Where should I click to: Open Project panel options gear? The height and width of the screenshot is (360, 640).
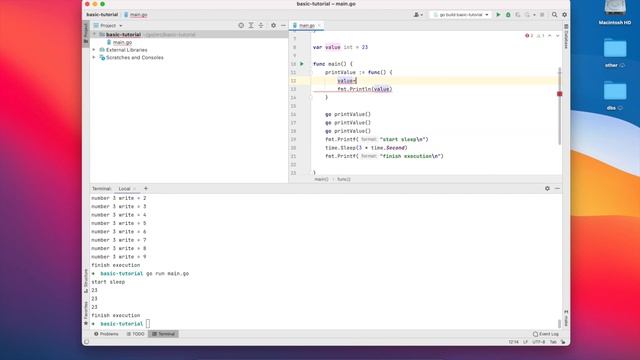click(x=273, y=25)
